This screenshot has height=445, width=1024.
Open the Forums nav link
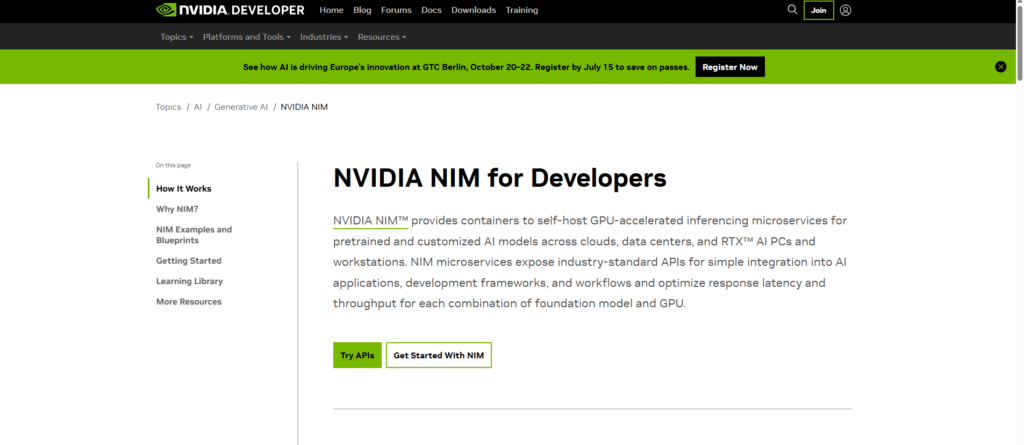(396, 10)
